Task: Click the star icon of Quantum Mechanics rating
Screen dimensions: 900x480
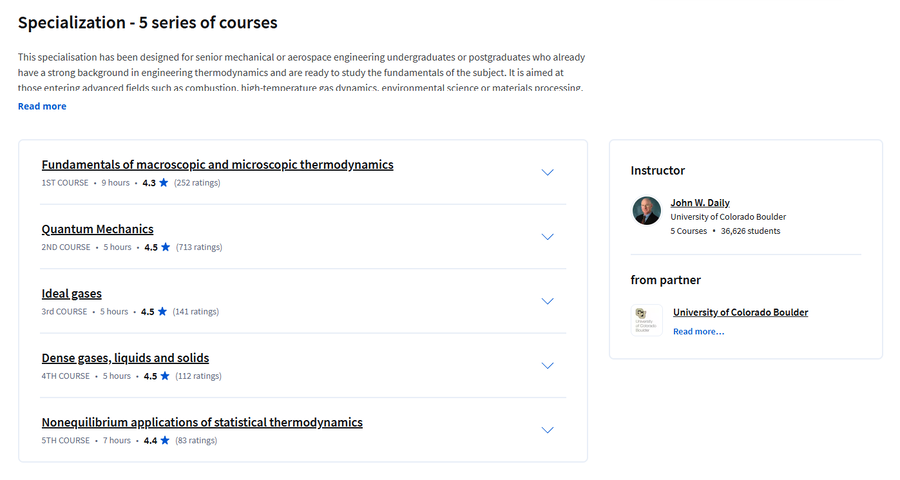Action: 165,247
